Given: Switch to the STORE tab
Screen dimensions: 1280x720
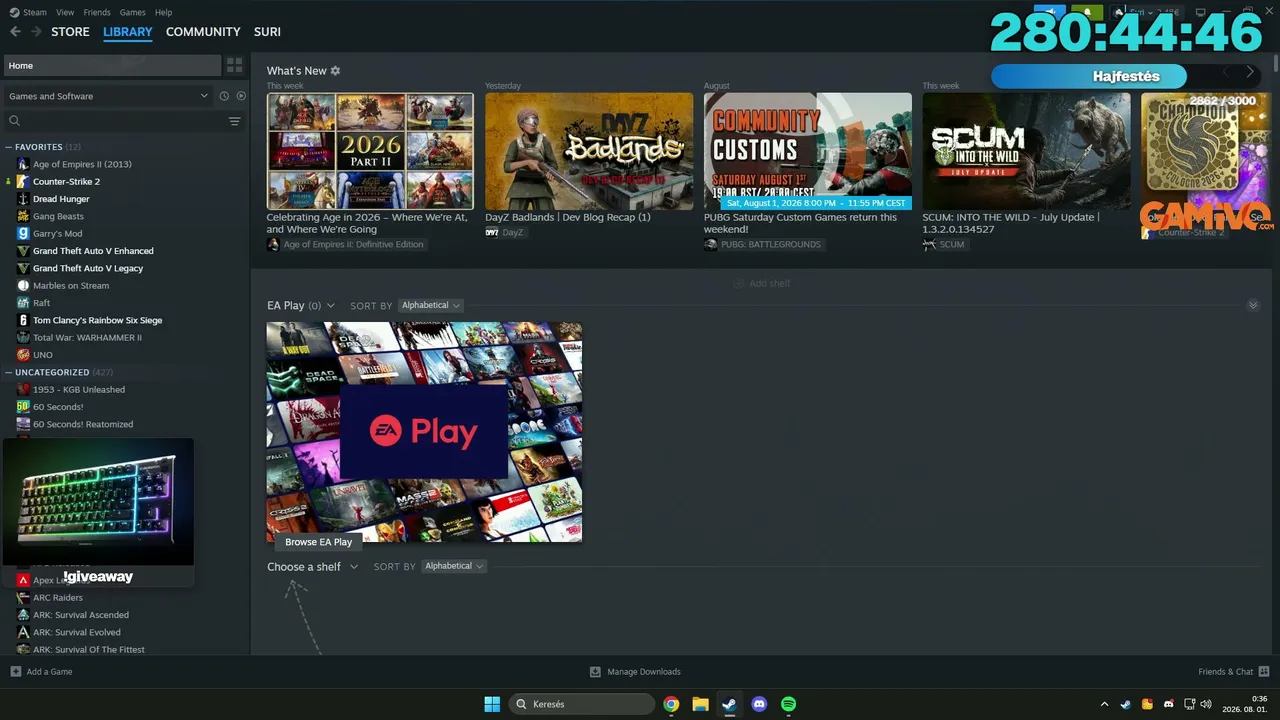Looking at the screenshot, I should [x=70, y=32].
